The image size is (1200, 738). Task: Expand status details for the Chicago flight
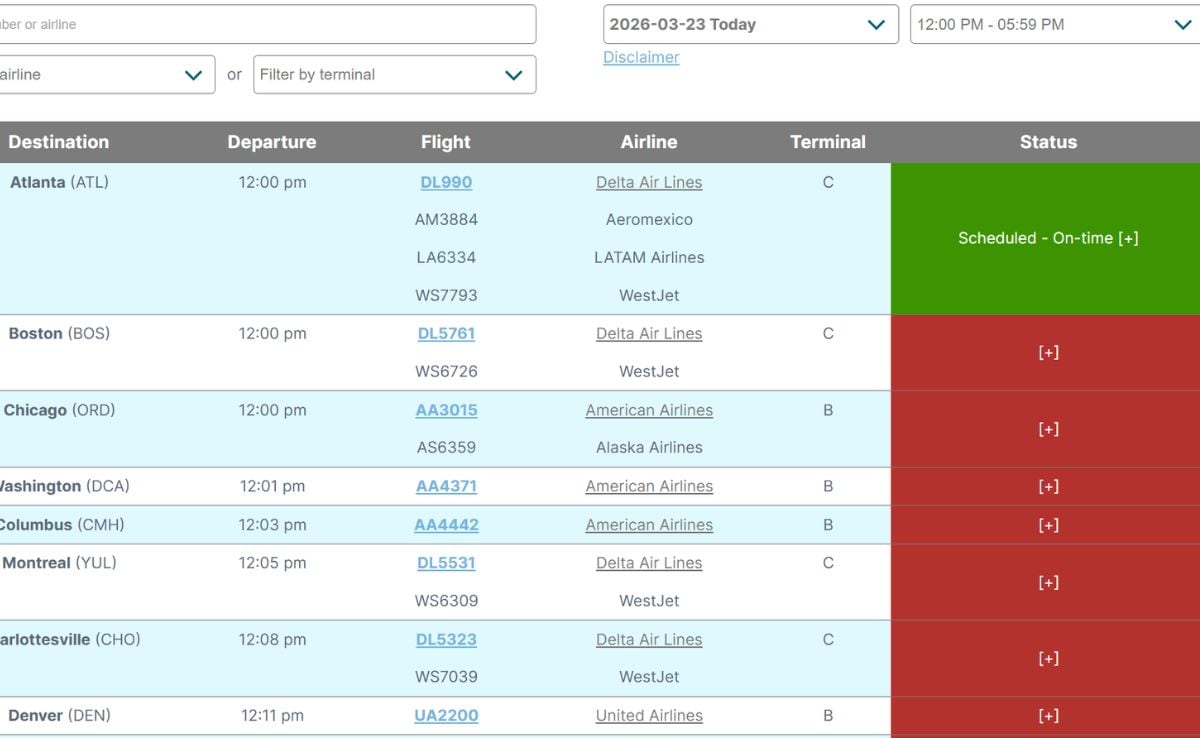[x=1048, y=429]
